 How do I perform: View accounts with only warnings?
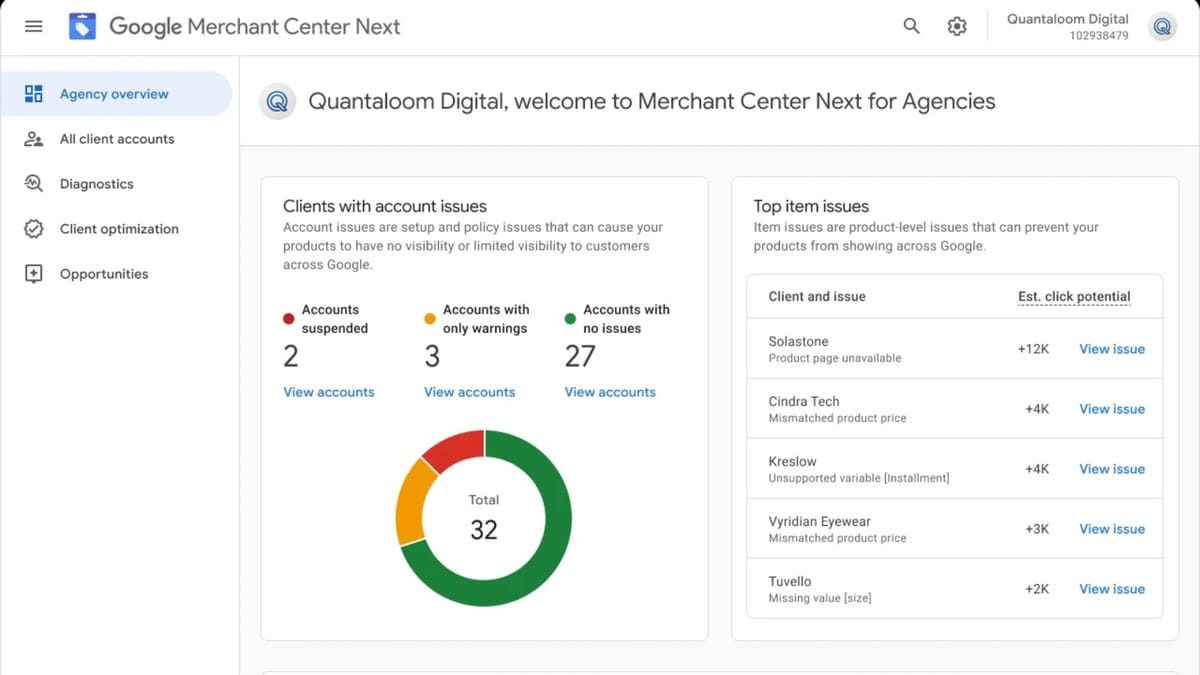coord(469,391)
